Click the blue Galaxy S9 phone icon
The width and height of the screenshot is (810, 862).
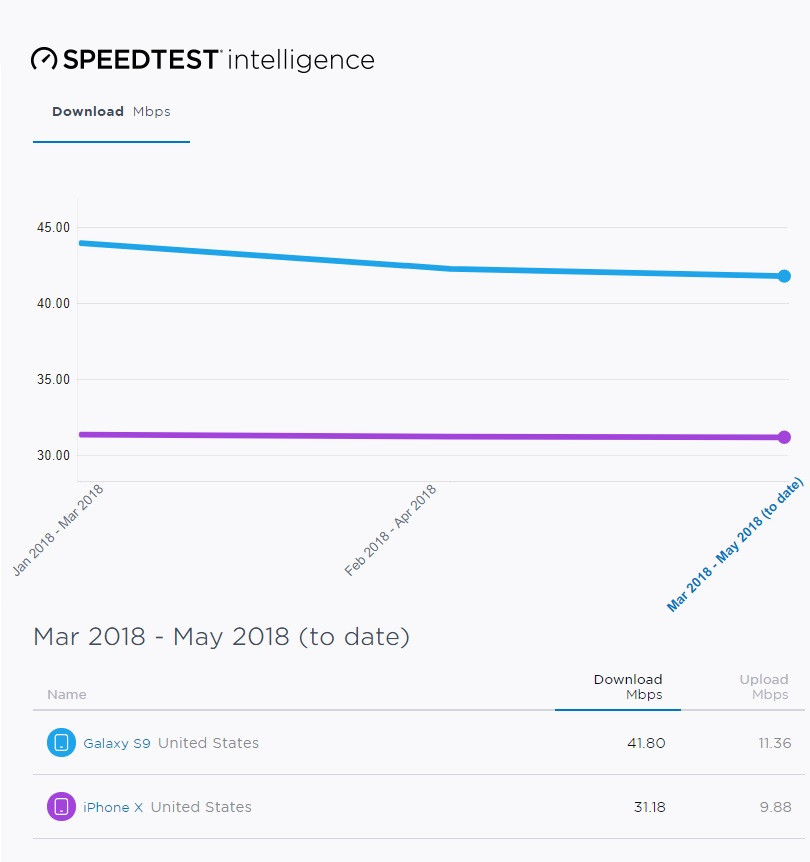pyautogui.click(x=61, y=743)
